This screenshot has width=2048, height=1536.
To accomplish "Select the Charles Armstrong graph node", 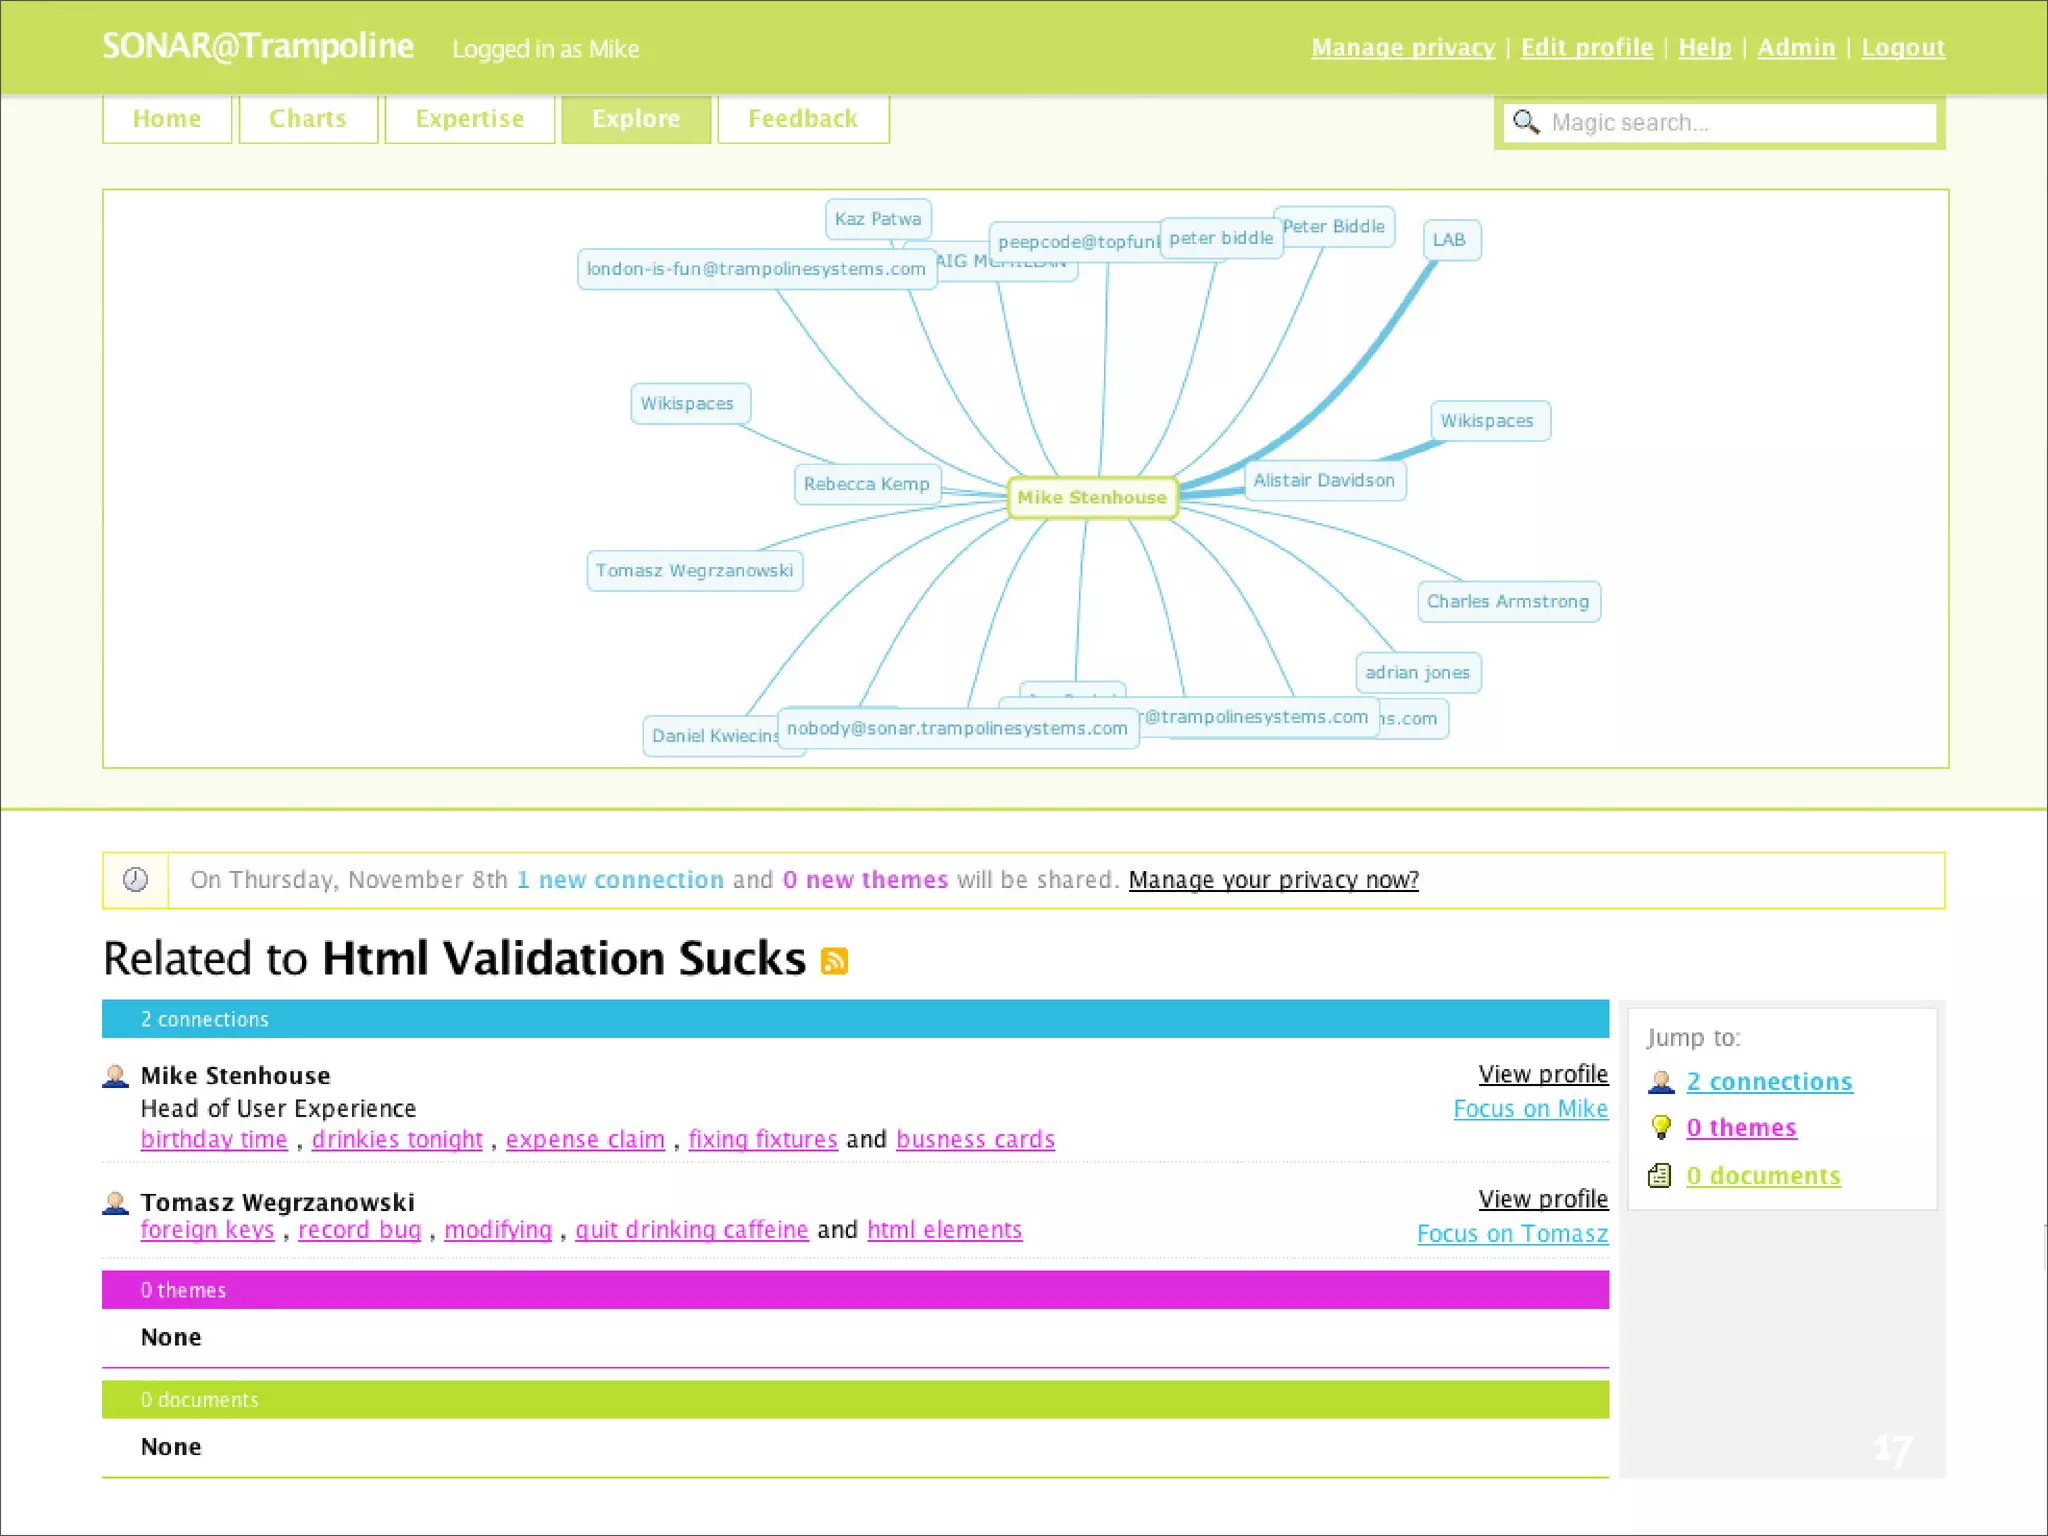I will 1507,602.
